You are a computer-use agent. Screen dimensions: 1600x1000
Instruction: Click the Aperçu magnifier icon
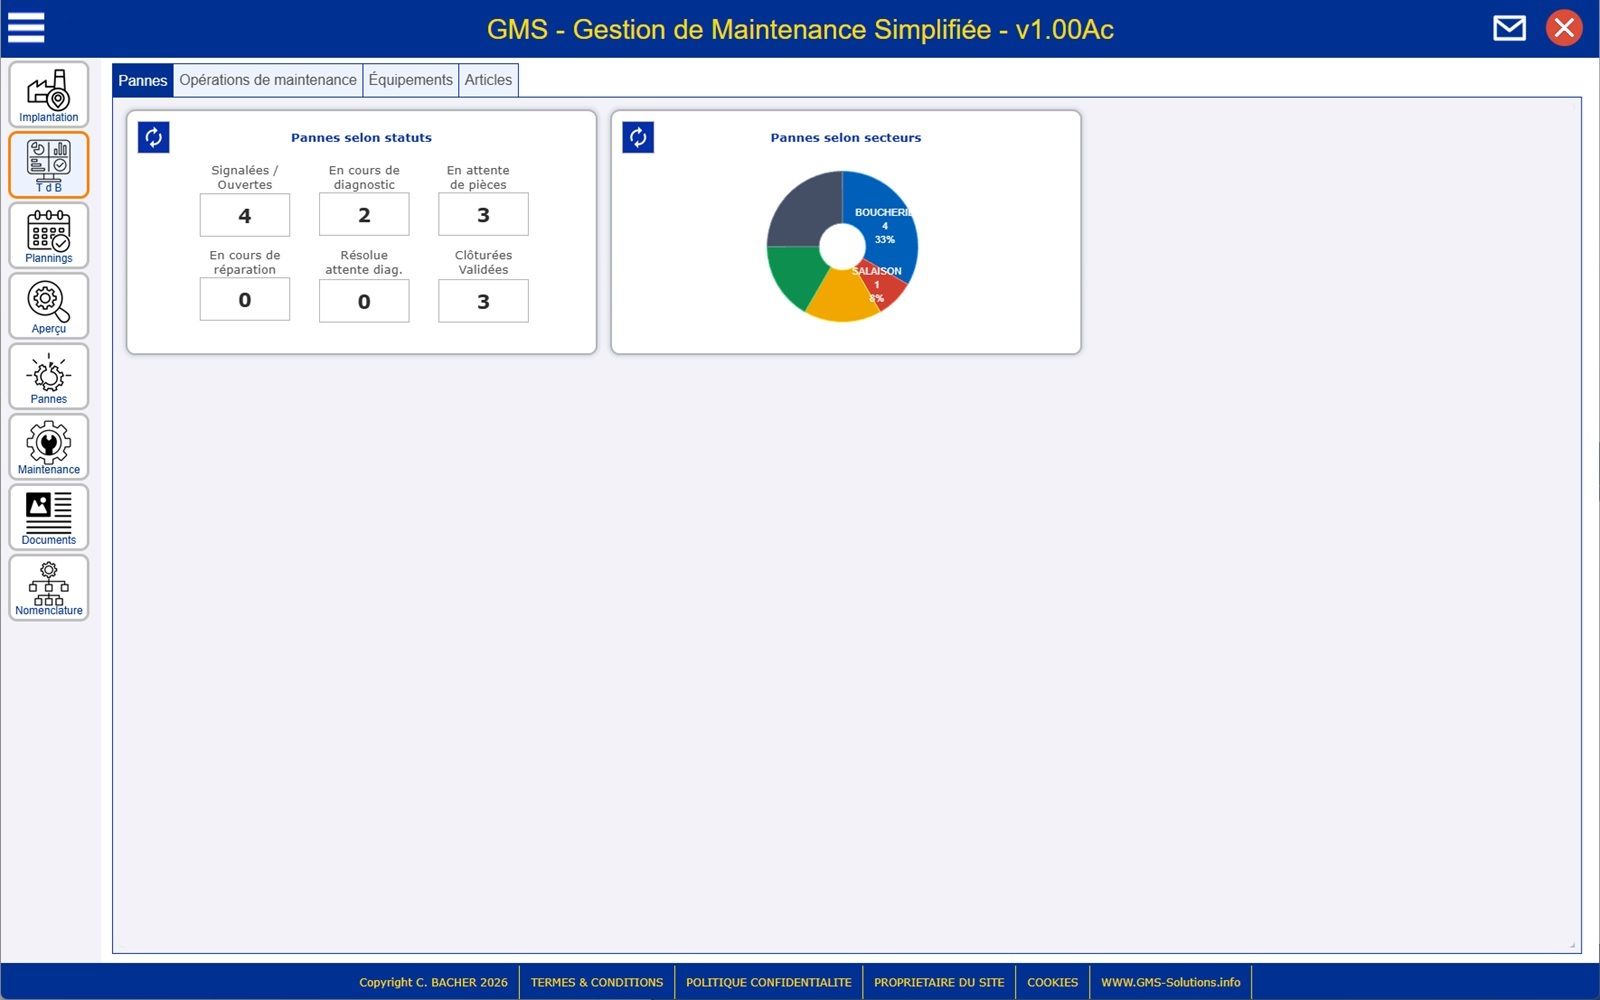(x=49, y=306)
